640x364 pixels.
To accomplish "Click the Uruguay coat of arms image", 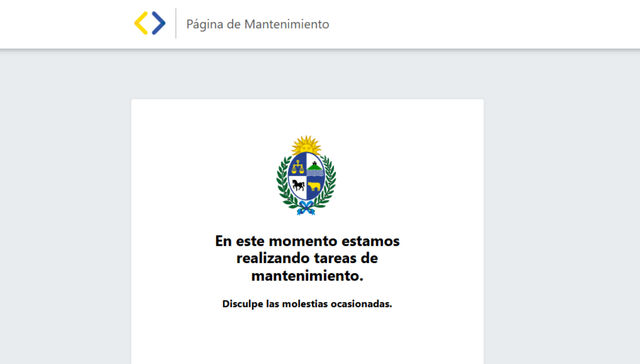I will [x=307, y=175].
